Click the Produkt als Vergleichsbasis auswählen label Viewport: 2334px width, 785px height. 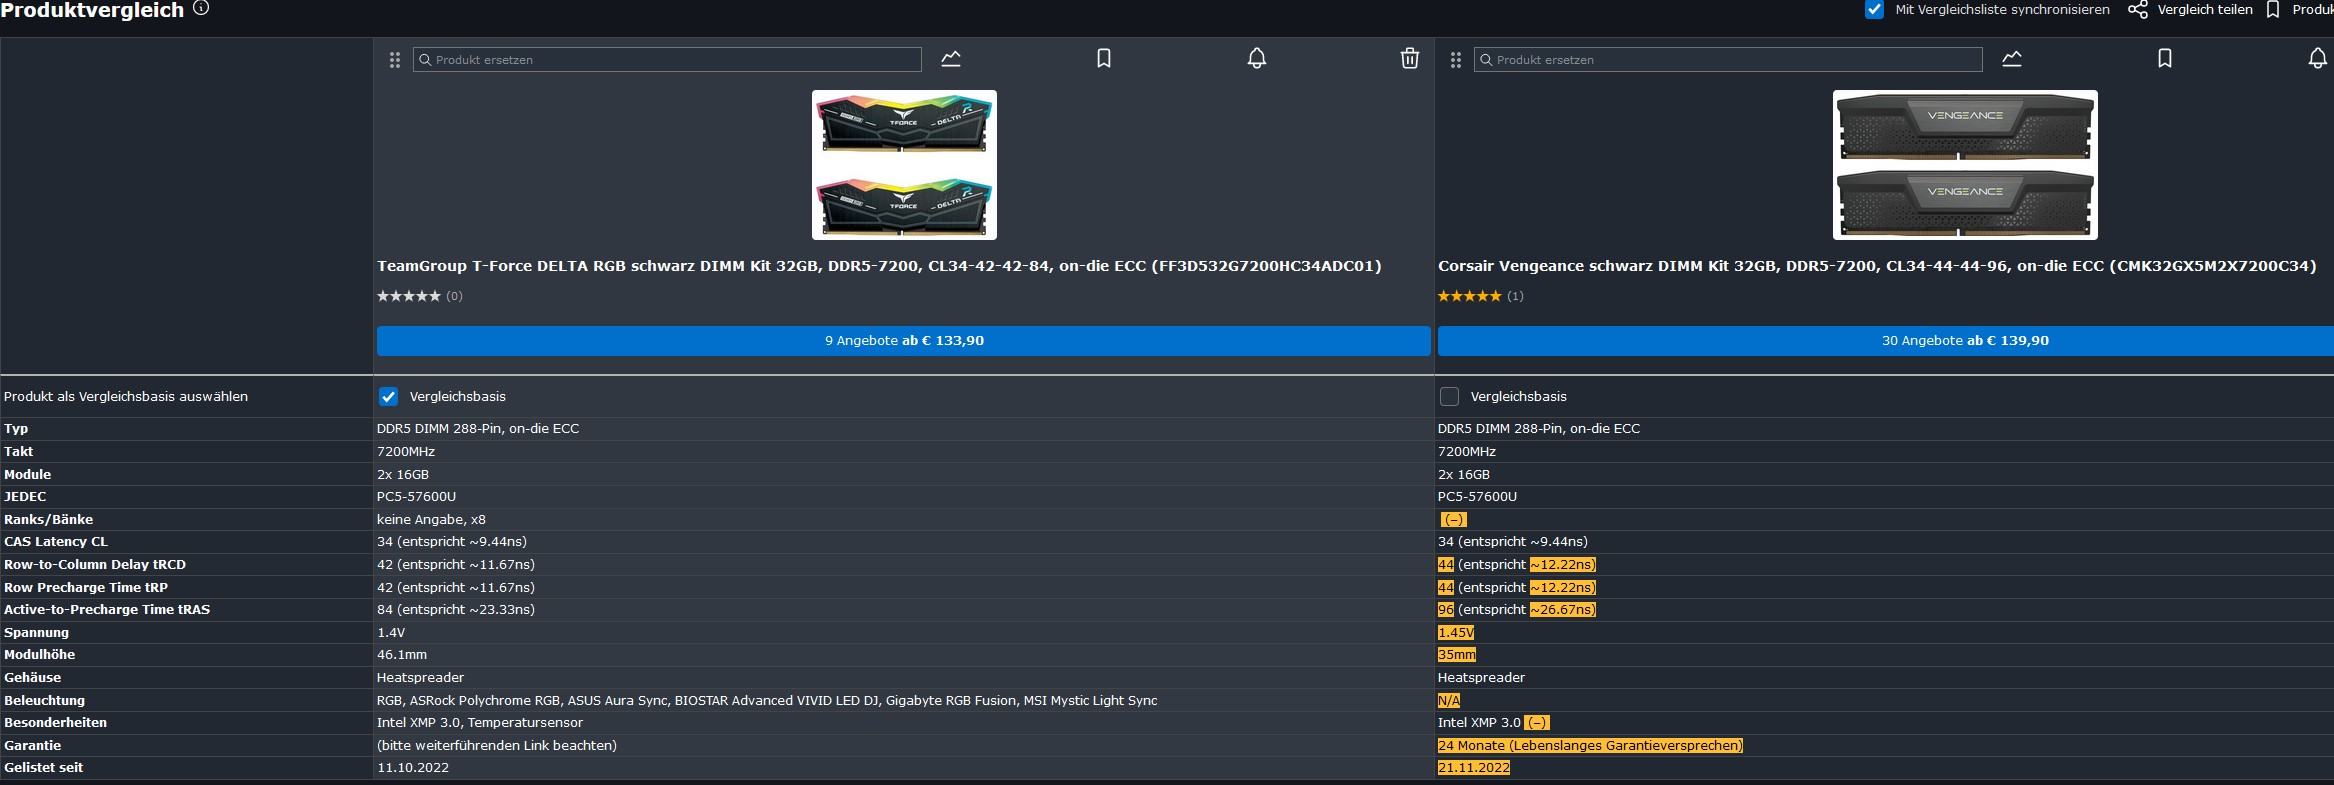point(126,397)
